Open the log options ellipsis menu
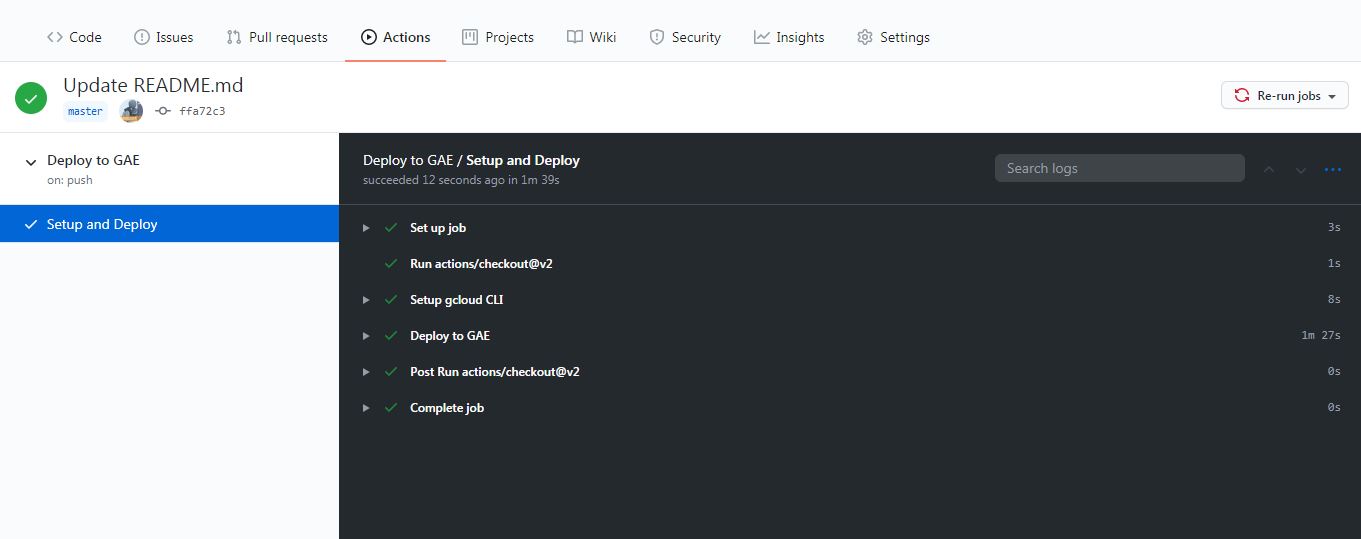The height and width of the screenshot is (539, 1361). click(x=1333, y=169)
